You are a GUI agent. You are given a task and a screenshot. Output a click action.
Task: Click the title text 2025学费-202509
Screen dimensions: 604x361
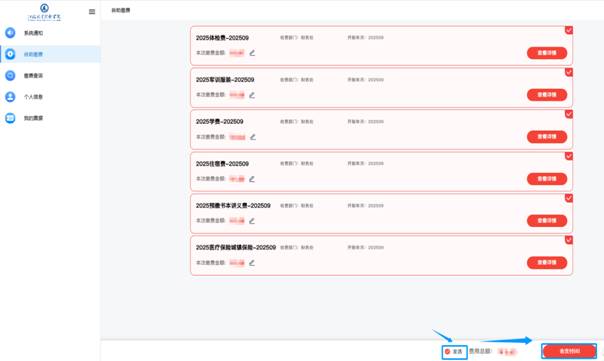pyautogui.click(x=220, y=122)
